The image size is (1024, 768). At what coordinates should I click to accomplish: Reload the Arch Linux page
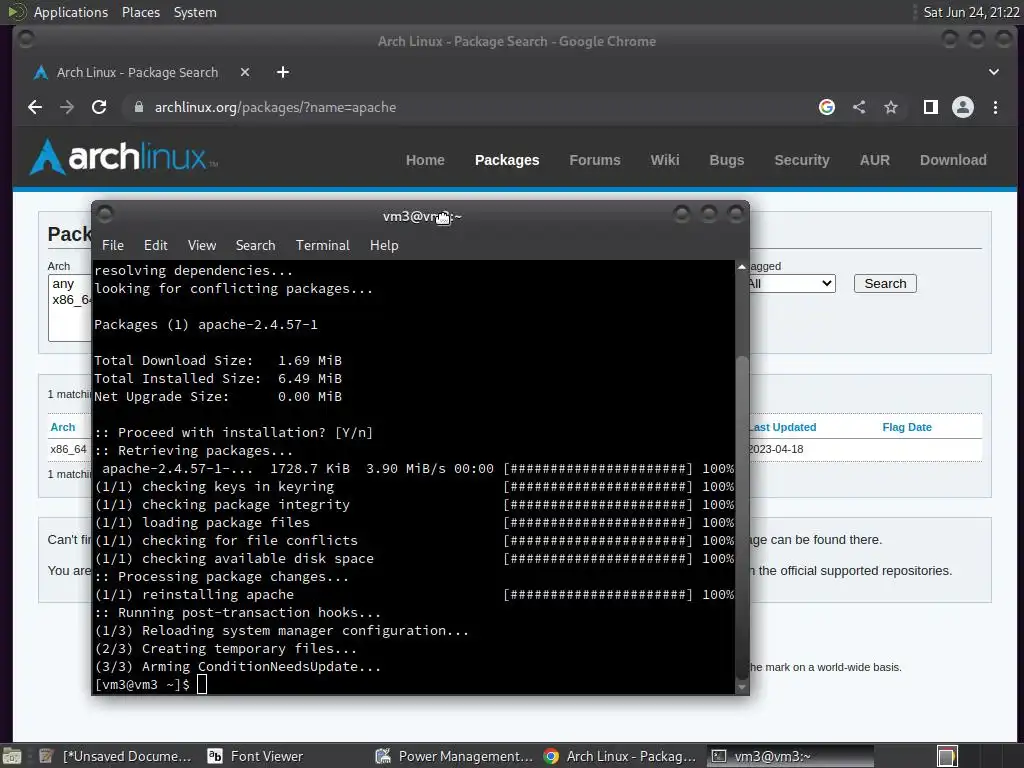point(99,107)
